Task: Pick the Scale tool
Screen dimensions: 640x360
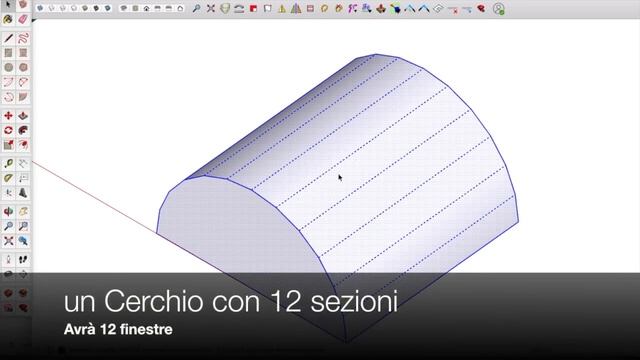Action: [9, 145]
